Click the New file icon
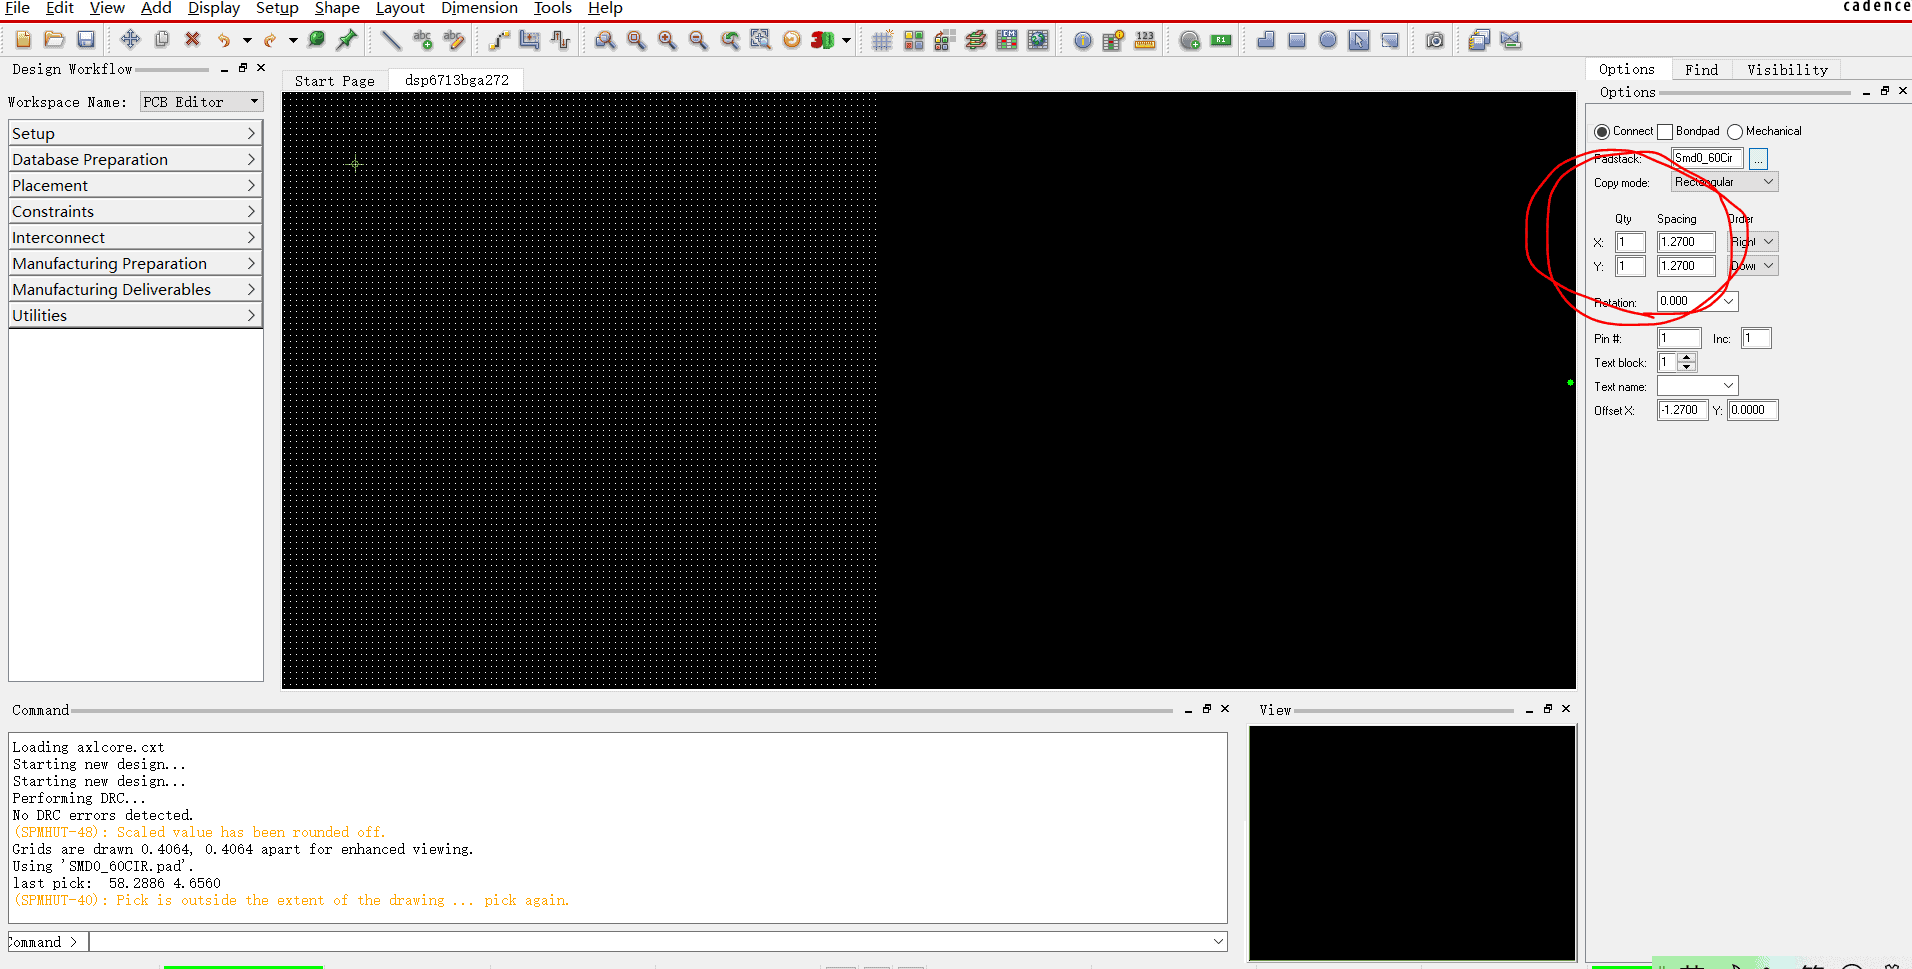Screen dimensions: 1912x969 pos(23,40)
